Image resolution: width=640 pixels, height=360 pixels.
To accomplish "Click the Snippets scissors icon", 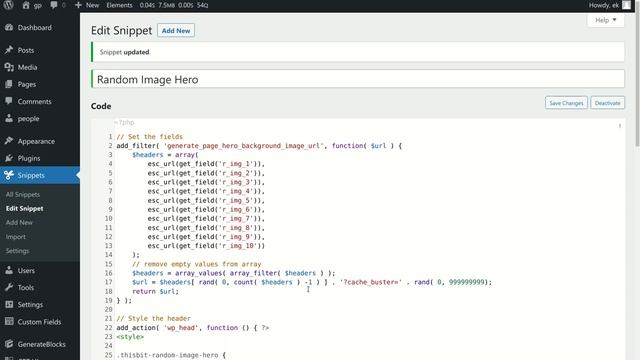I will pos(9,175).
